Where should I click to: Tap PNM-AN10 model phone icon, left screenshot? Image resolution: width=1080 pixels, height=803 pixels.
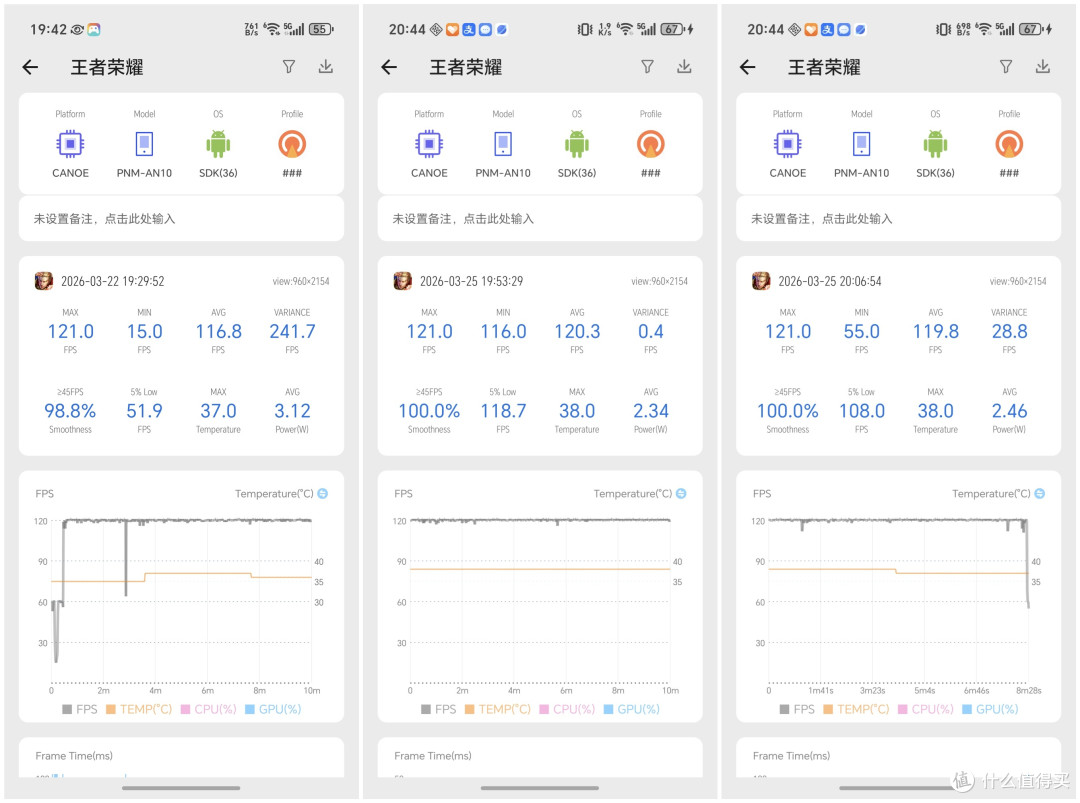point(144,145)
